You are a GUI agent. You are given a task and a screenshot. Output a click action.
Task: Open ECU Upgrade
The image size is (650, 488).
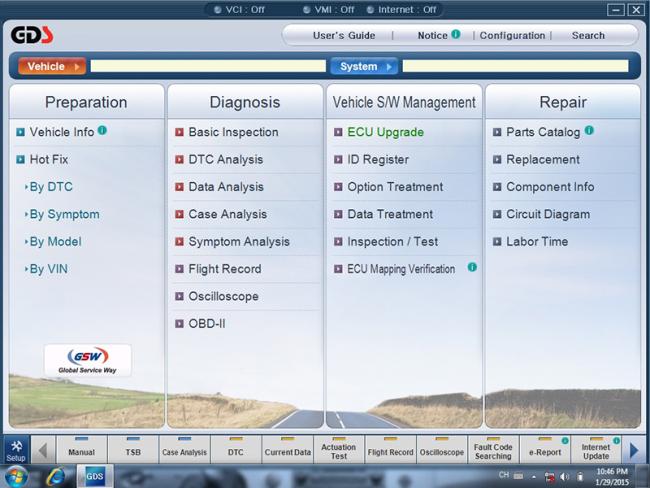coord(385,132)
